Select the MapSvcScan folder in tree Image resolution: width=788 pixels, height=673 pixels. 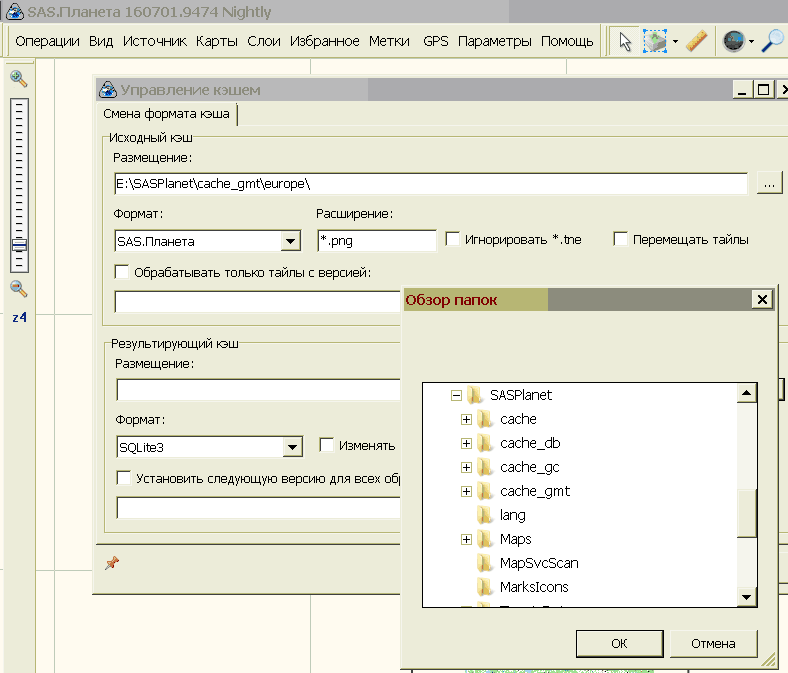[538, 563]
